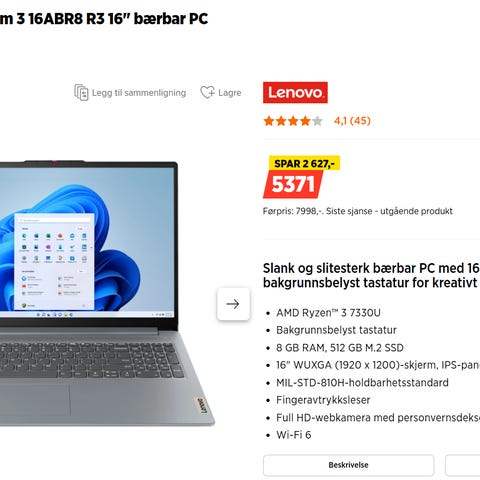Select the grey fifth rating star
This screenshot has width=480, height=480.
[x=317, y=121]
